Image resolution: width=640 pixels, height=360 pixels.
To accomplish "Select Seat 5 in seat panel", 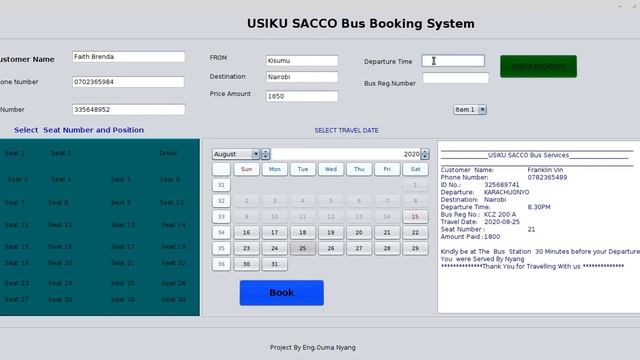I will [x=121, y=179].
